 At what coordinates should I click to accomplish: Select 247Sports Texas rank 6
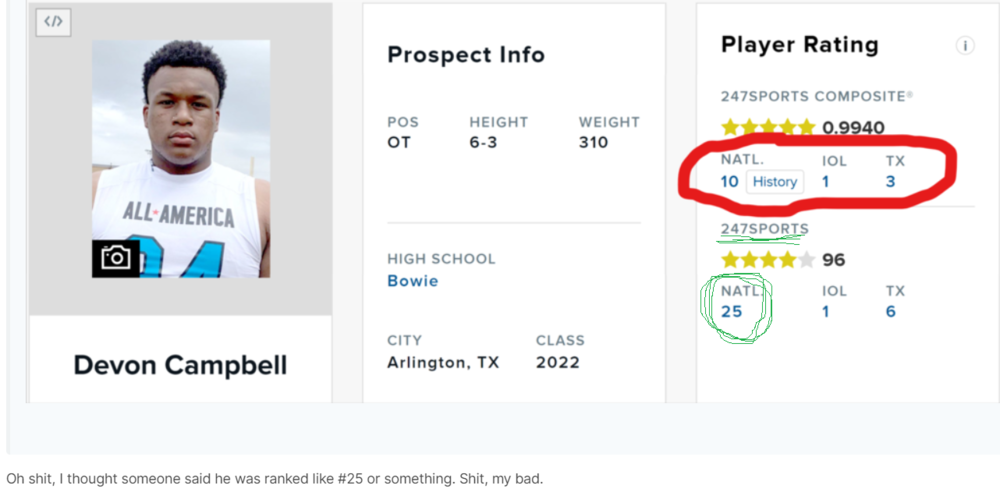click(890, 311)
